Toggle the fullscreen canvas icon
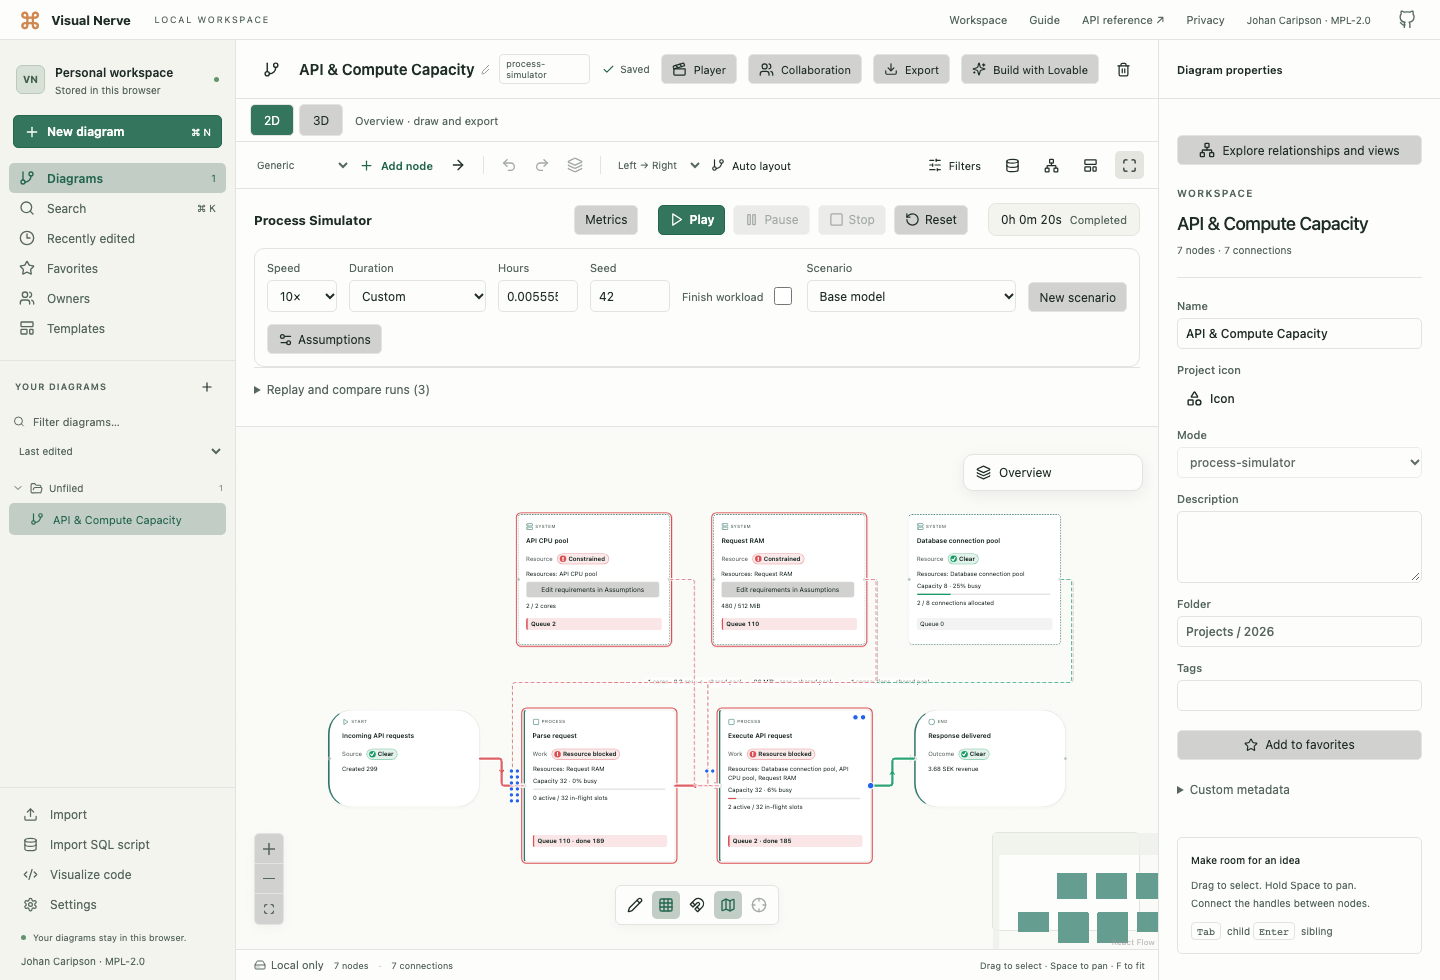1440x980 pixels. pos(1129,166)
